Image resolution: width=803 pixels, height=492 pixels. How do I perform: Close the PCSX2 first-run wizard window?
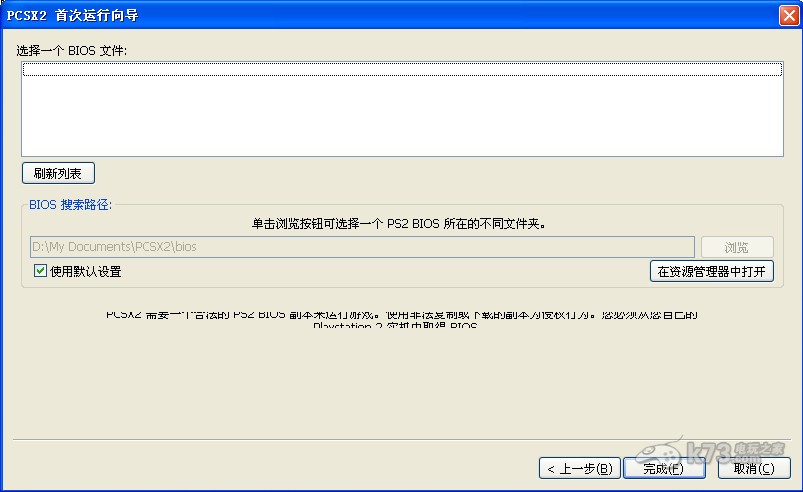pos(788,14)
